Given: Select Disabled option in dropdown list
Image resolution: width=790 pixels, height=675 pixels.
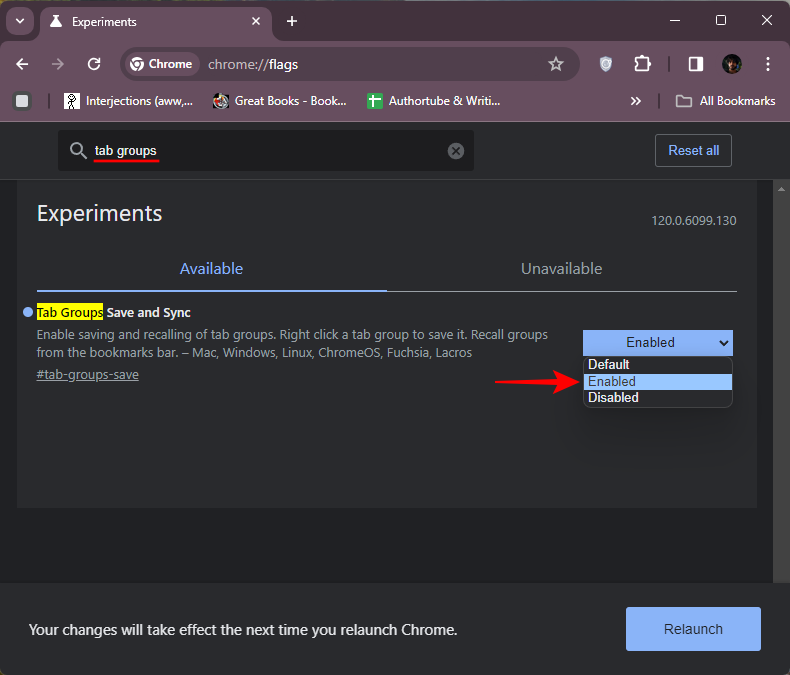Looking at the screenshot, I should pos(657,397).
